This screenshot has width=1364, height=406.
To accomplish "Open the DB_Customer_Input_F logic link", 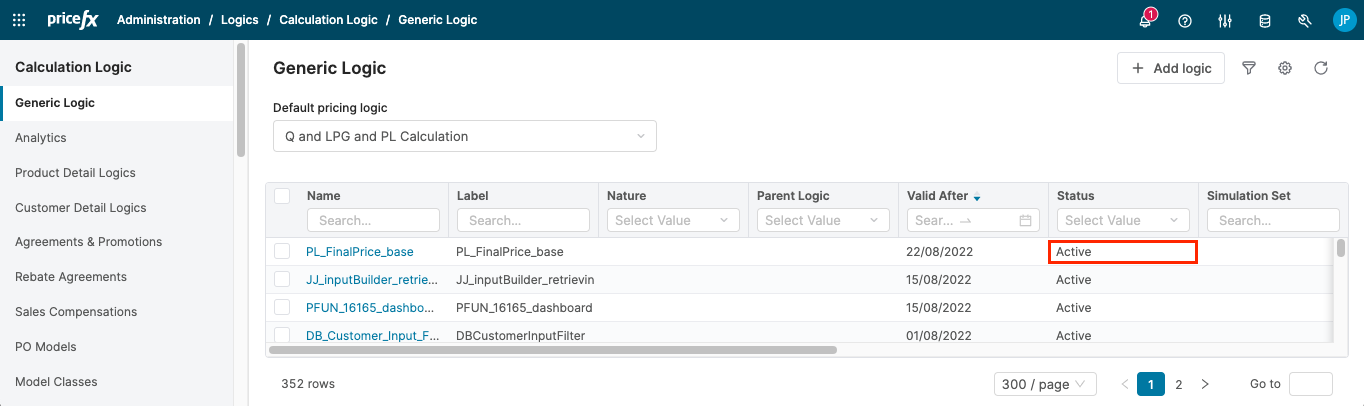I will [372, 336].
